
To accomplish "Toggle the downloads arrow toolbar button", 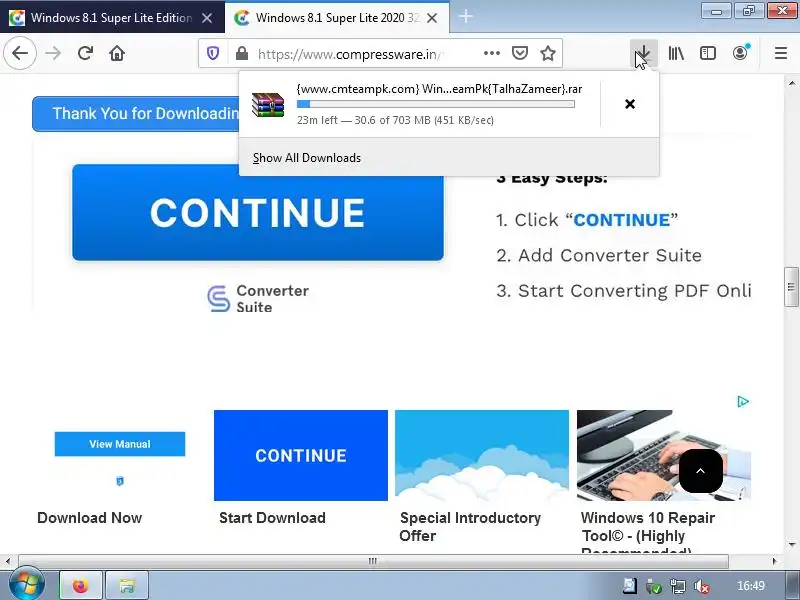I will click(643, 53).
